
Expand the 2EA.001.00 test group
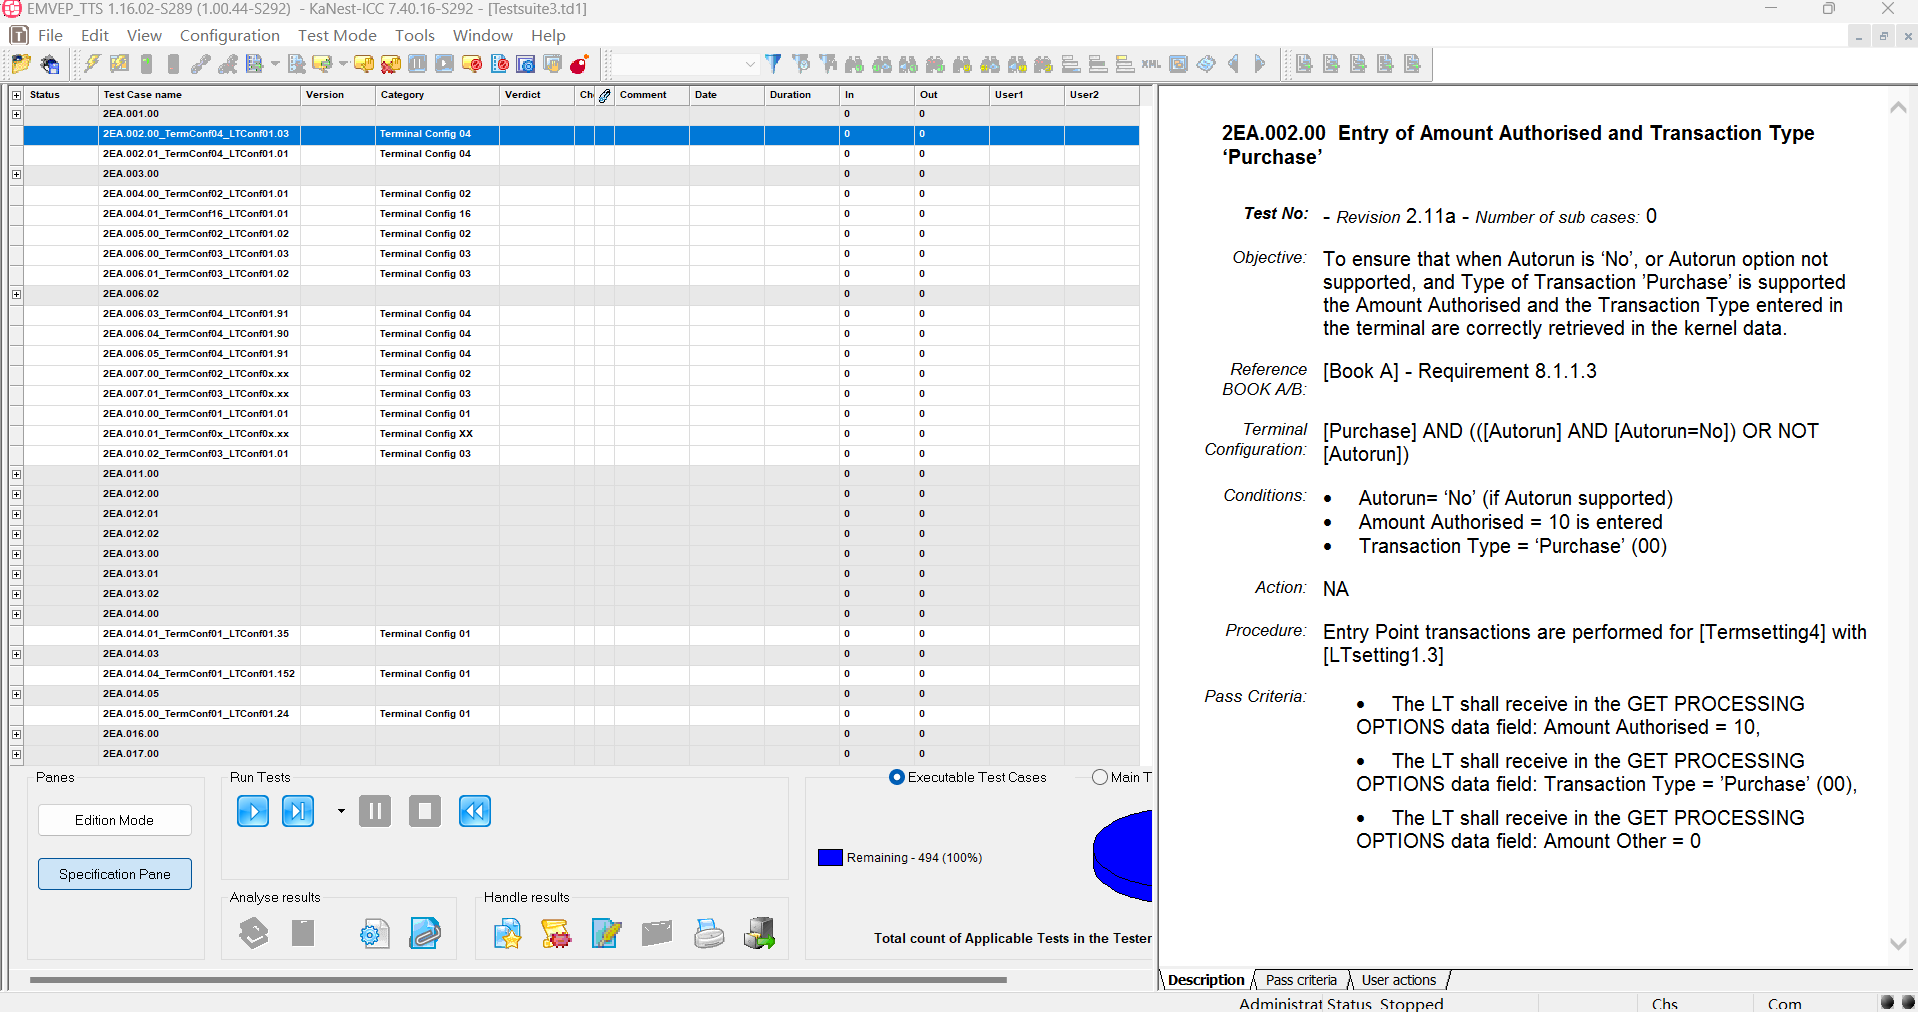click(16, 114)
